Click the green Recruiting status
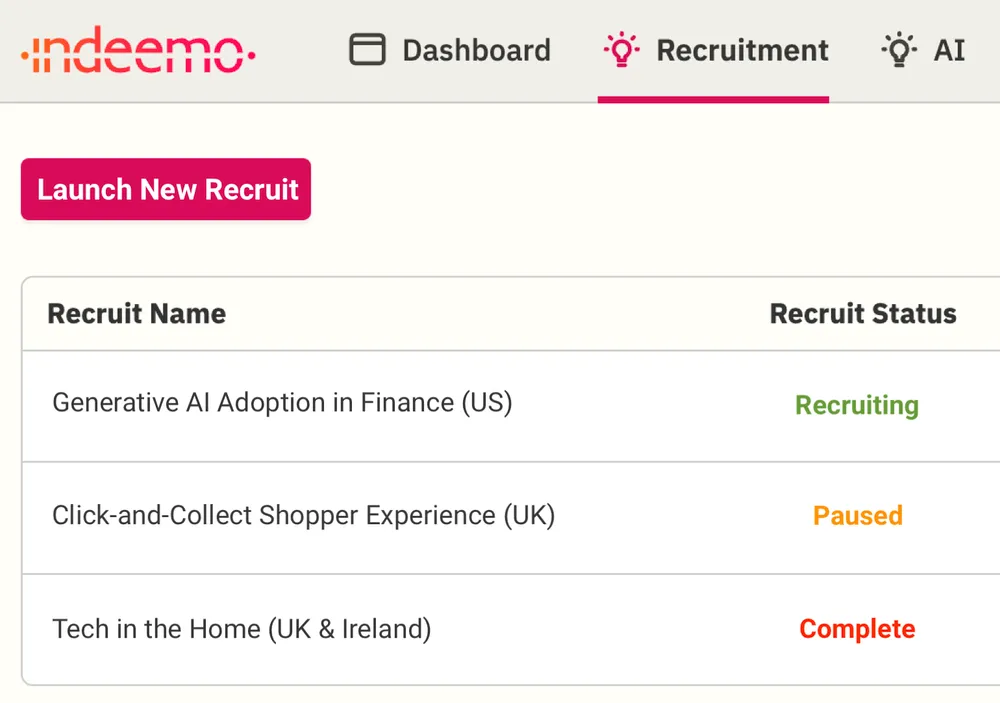The width and height of the screenshot is (1000, 703). [x=857, y=405]
